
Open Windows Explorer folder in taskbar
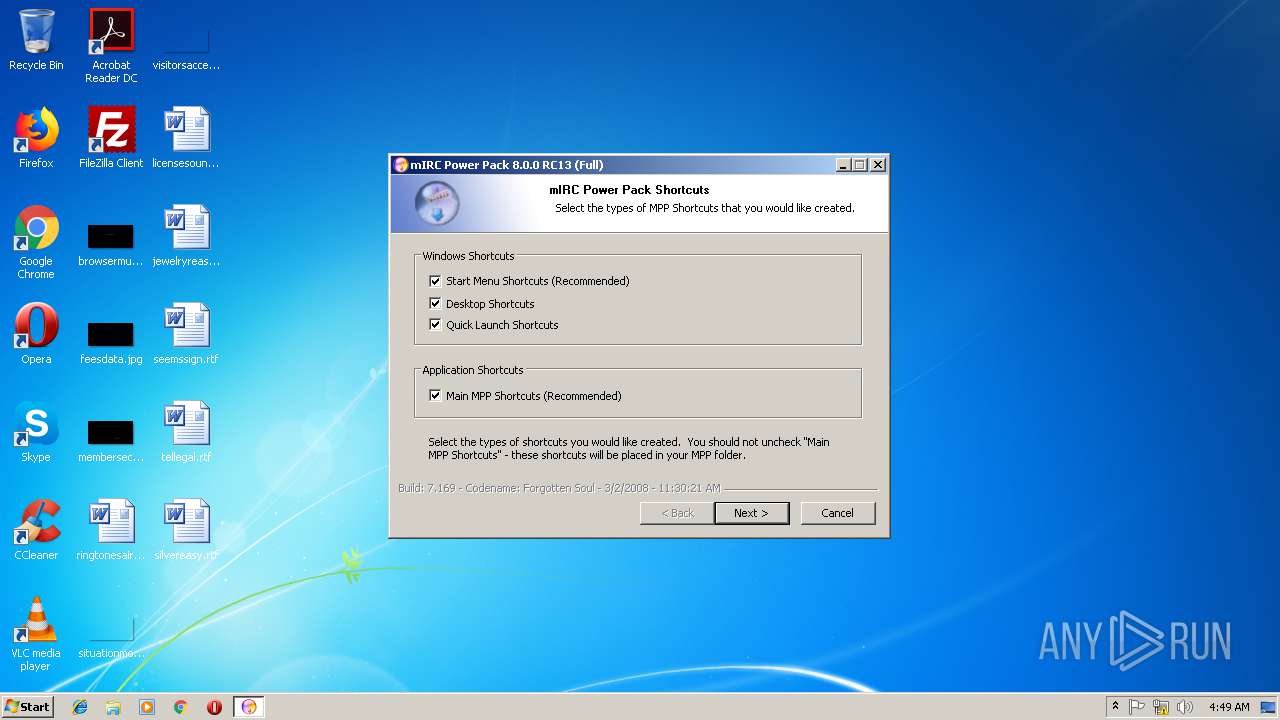(x=113, y=707)
